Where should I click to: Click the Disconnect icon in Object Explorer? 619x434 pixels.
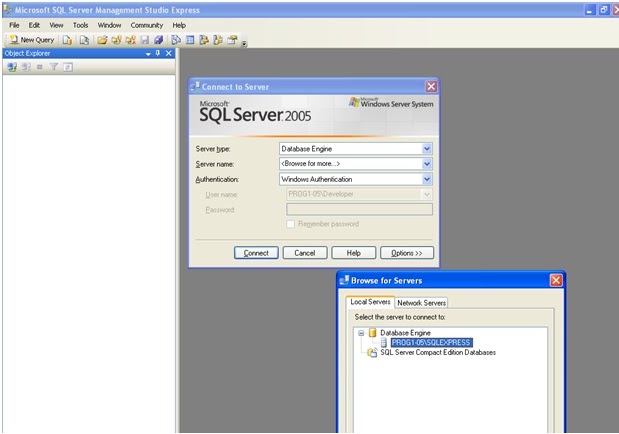26,67
